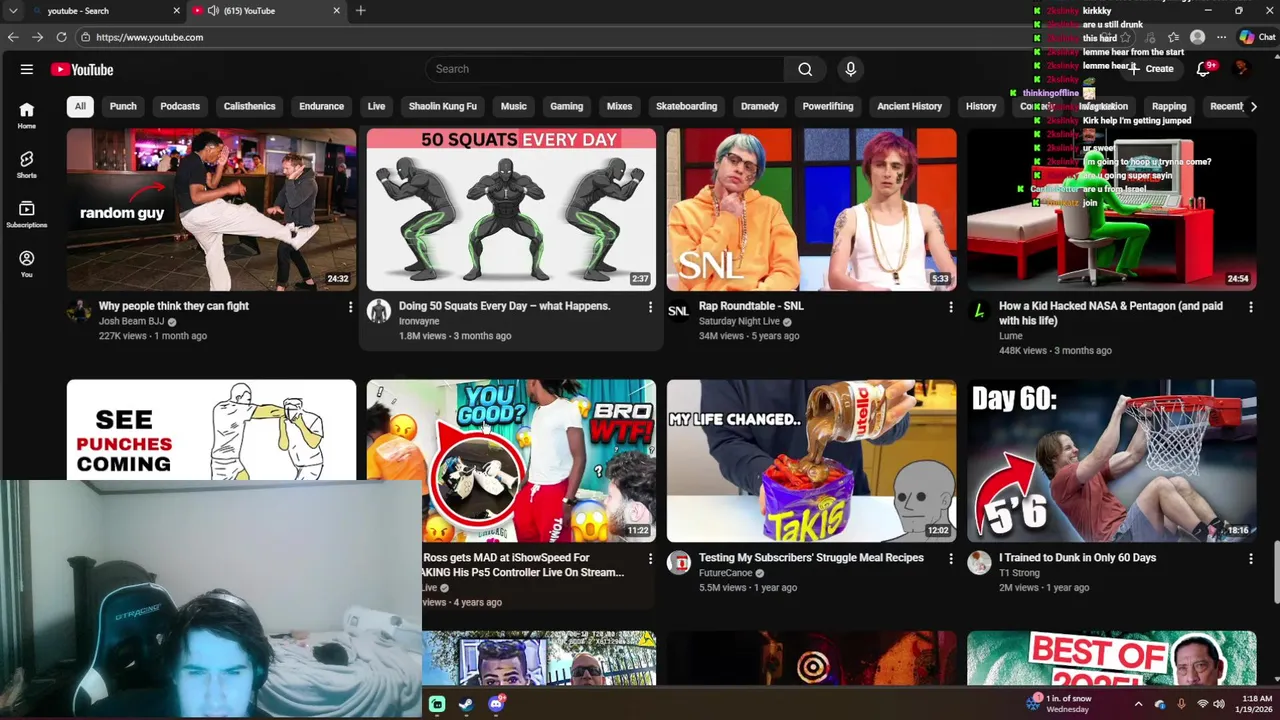The width and height of the screenshot is (1280, 720).
Task: Open Copilot Chat in the browser
Action: [1257, 37]
